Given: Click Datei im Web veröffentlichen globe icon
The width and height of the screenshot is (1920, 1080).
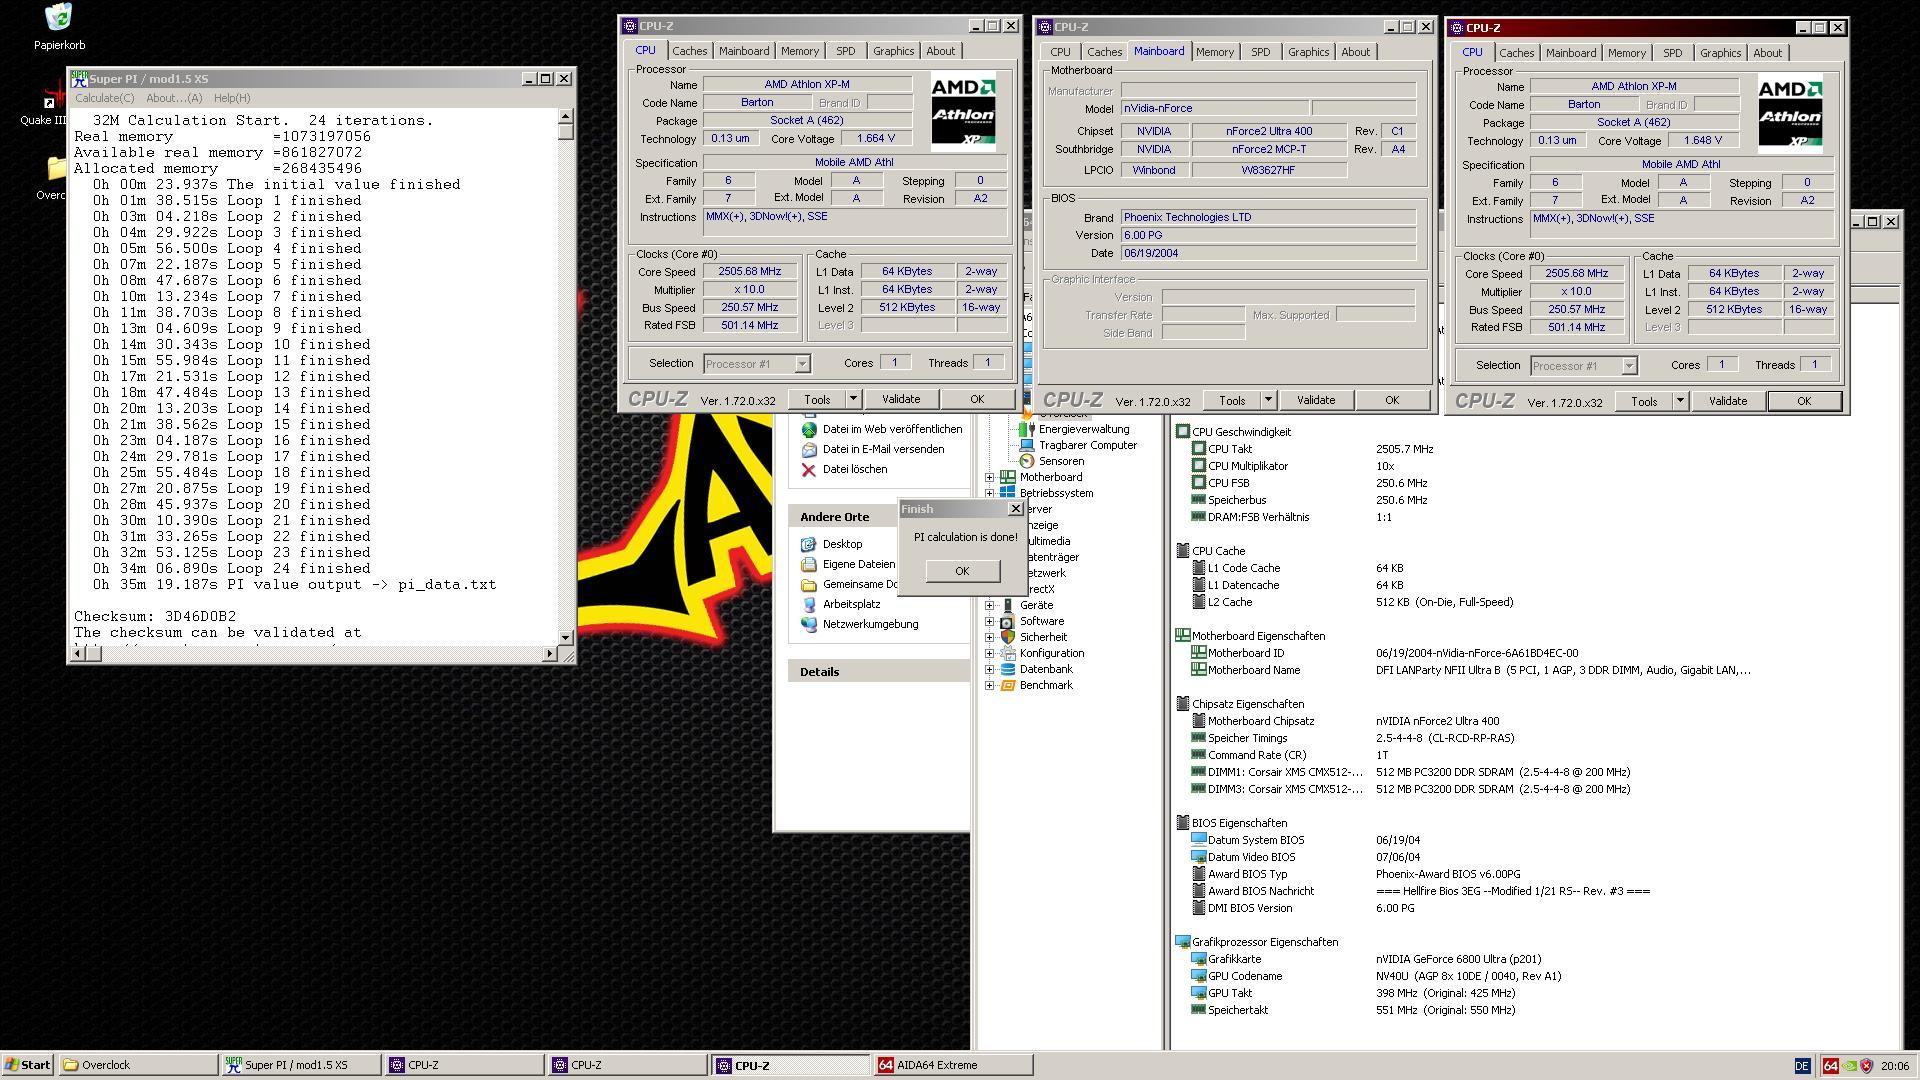Looking at the screenshot, I should [808, 429].
